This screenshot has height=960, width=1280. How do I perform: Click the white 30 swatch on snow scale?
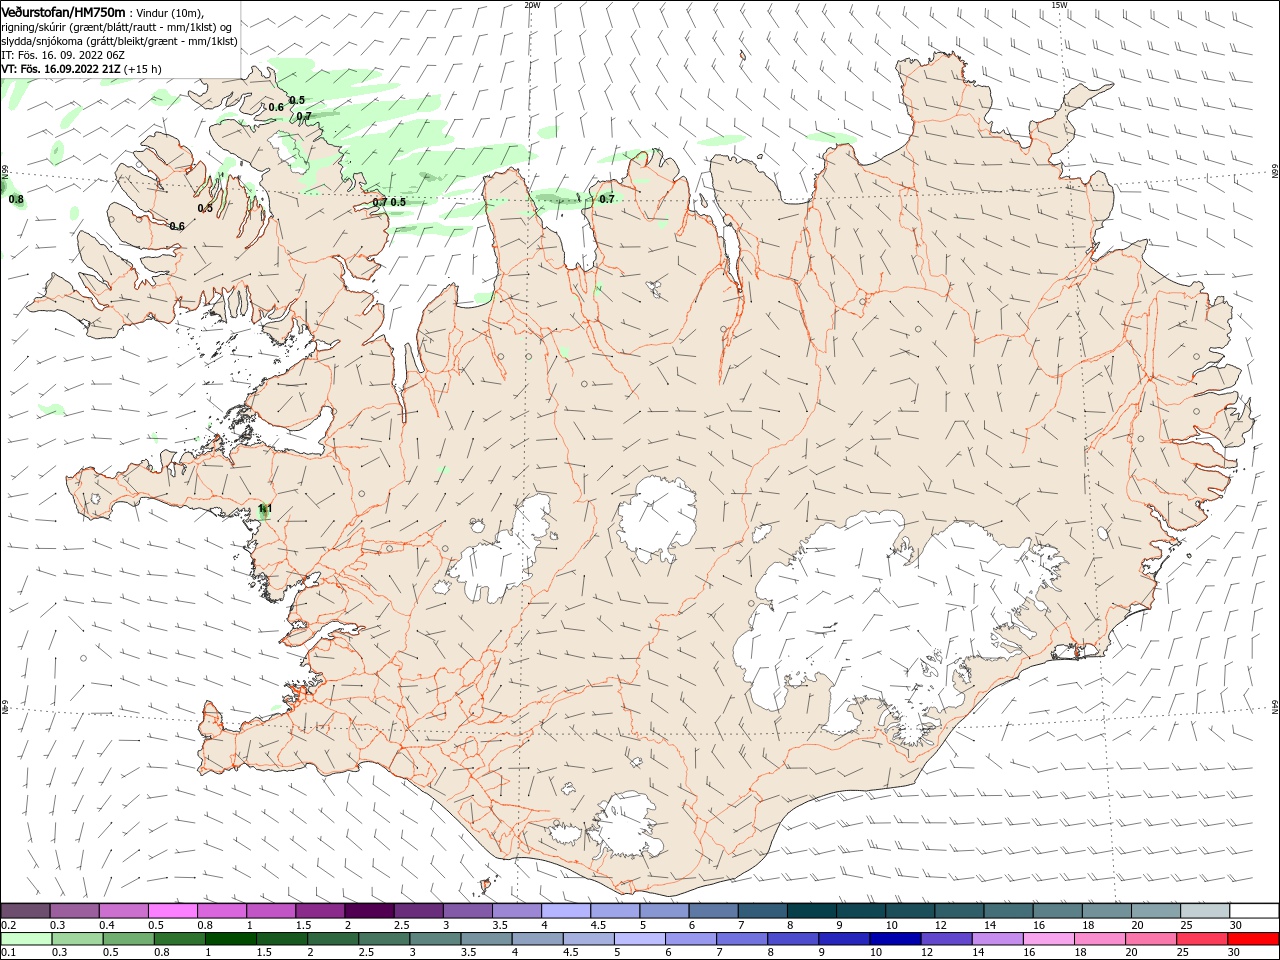(x=1254, y=911)
